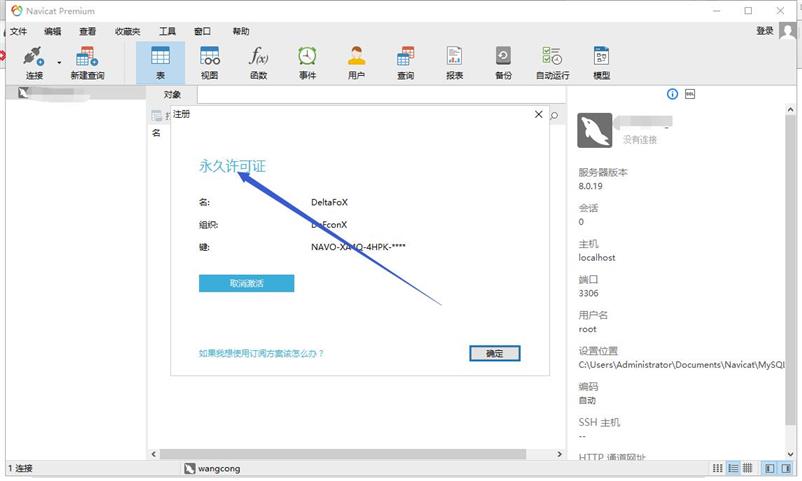
Task: Close the 注册 registration dialog
Action: tap(539, 115)
